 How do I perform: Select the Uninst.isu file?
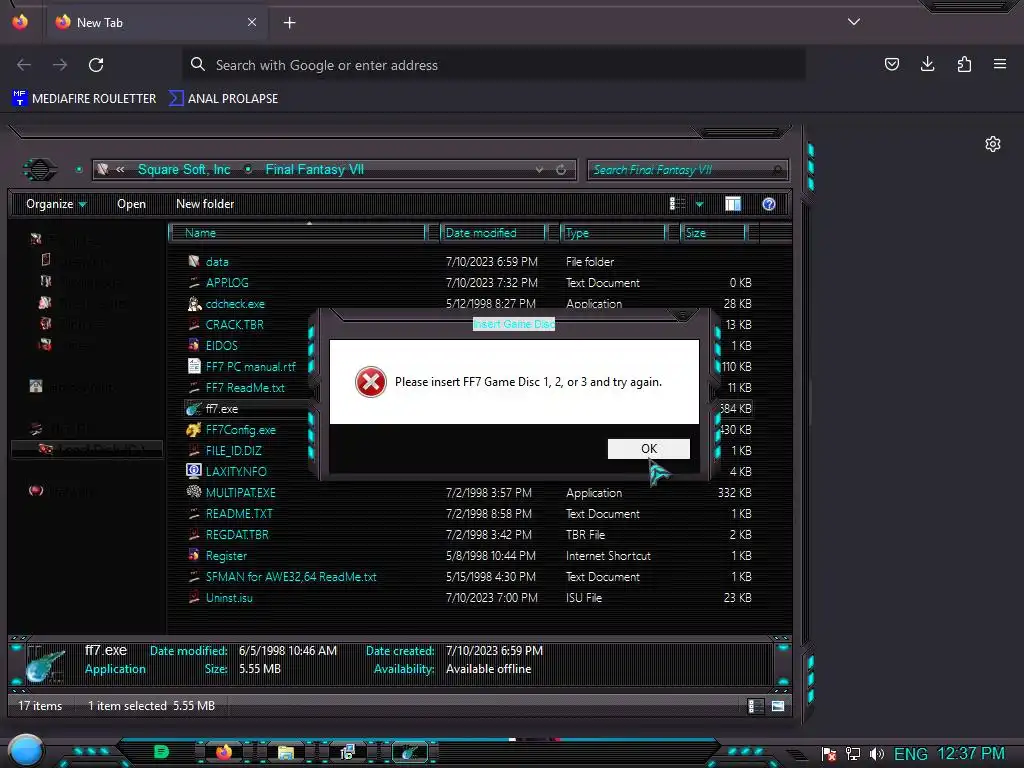[x=229, y=598]
